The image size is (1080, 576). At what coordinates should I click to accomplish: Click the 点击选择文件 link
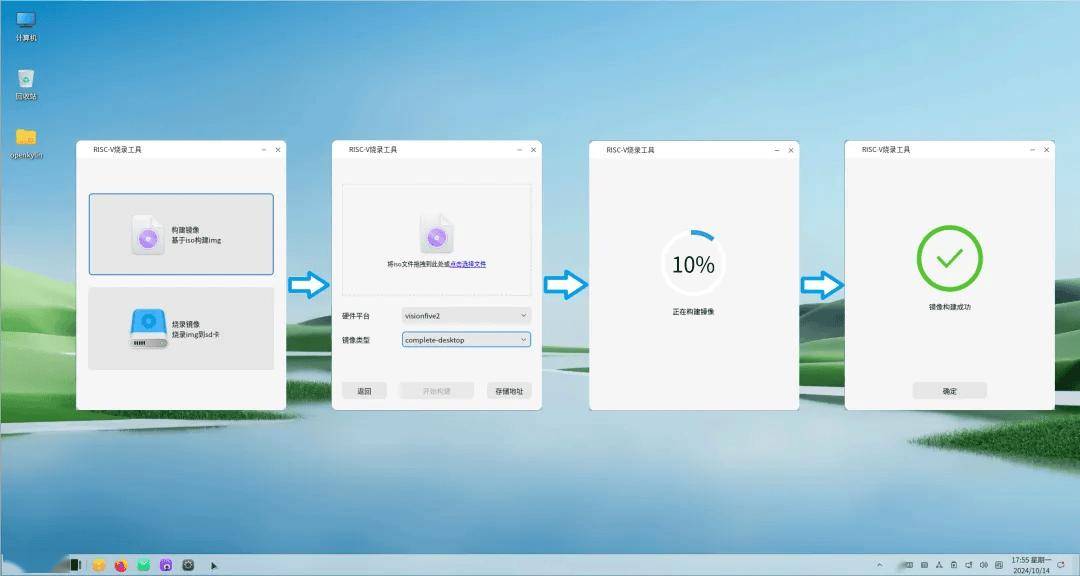468,264
